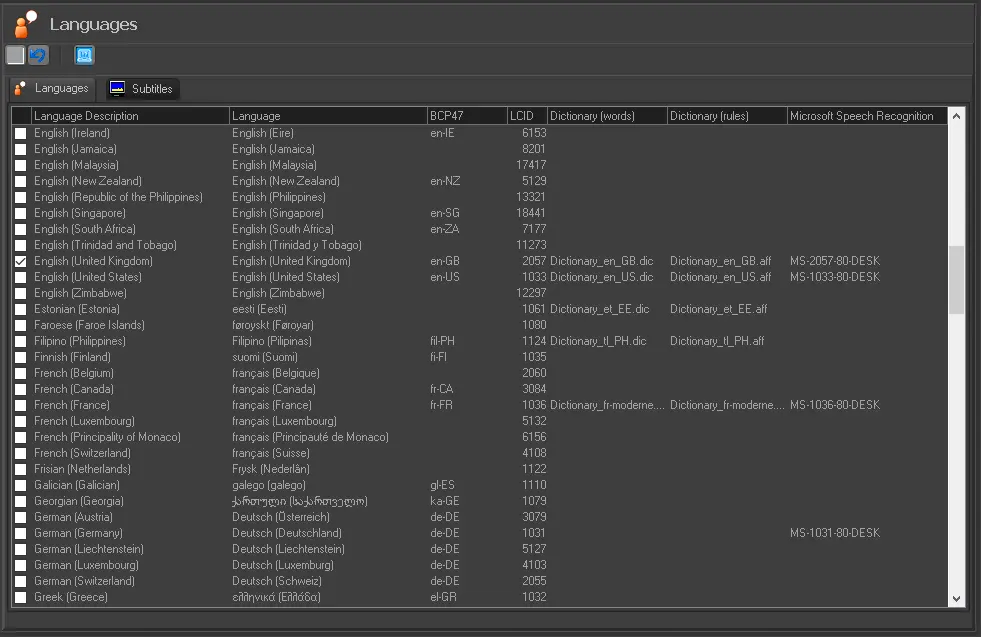Click the Dictionary (words) column header
The height and width of the screenshot is (637, 981).
point(606,116)
